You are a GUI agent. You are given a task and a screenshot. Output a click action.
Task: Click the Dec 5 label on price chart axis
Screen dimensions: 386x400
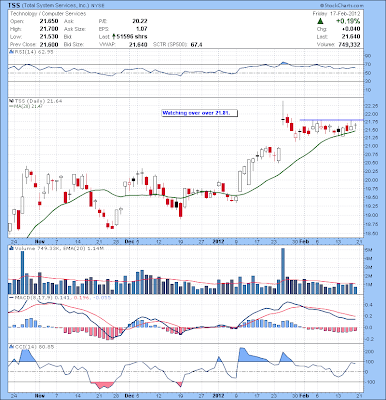(x=132, y=241)
